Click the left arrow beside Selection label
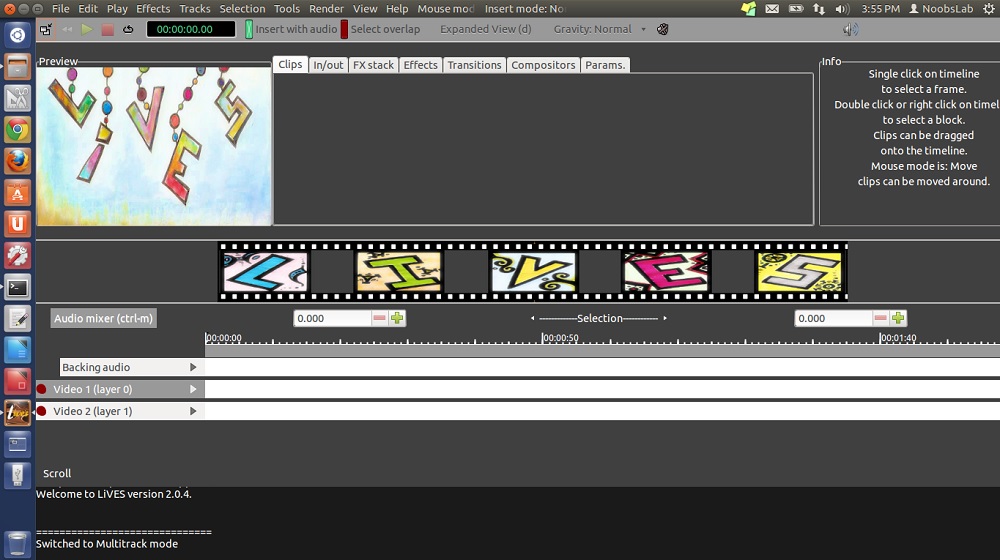The height and width of the screenshot is (560, 1000). [533, 318]
